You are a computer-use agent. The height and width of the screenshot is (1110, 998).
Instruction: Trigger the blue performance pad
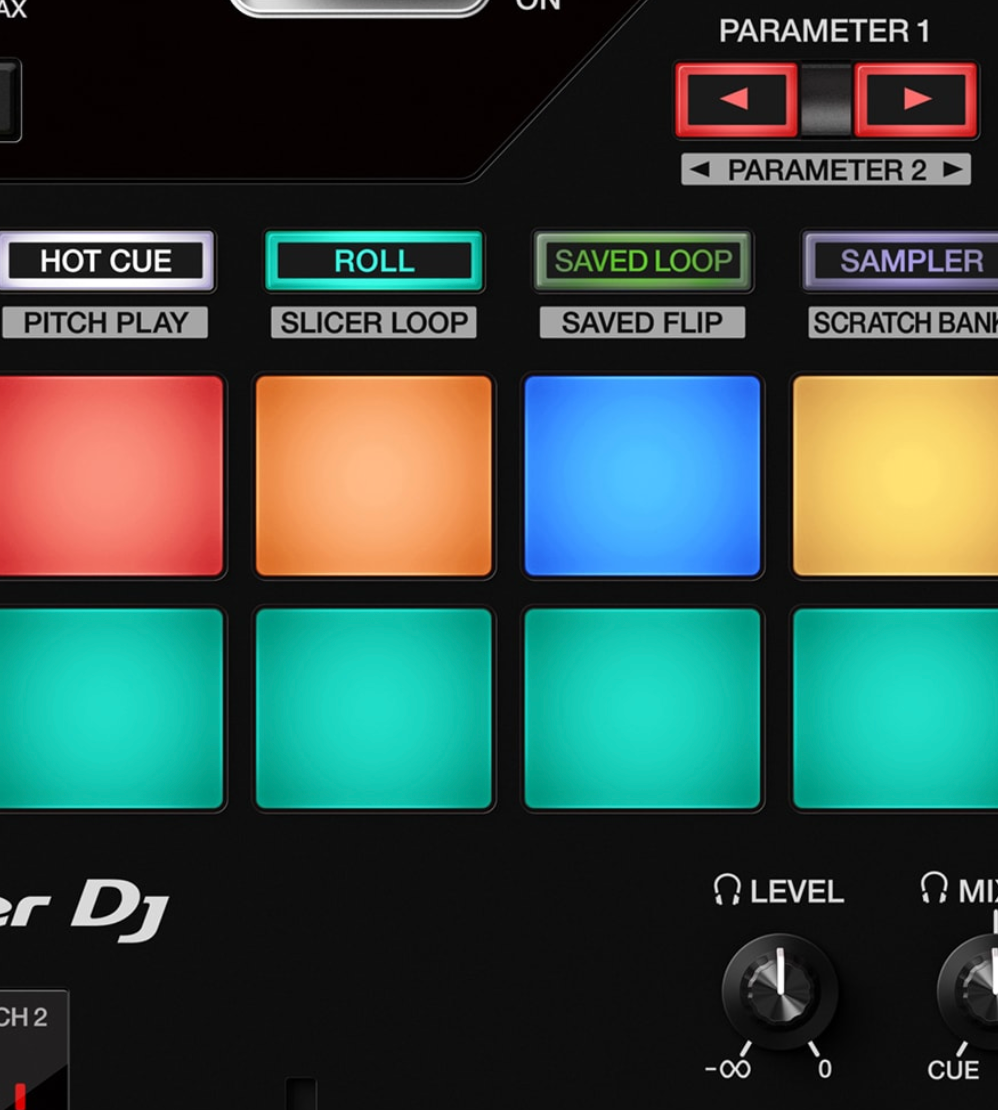[643, 476]
